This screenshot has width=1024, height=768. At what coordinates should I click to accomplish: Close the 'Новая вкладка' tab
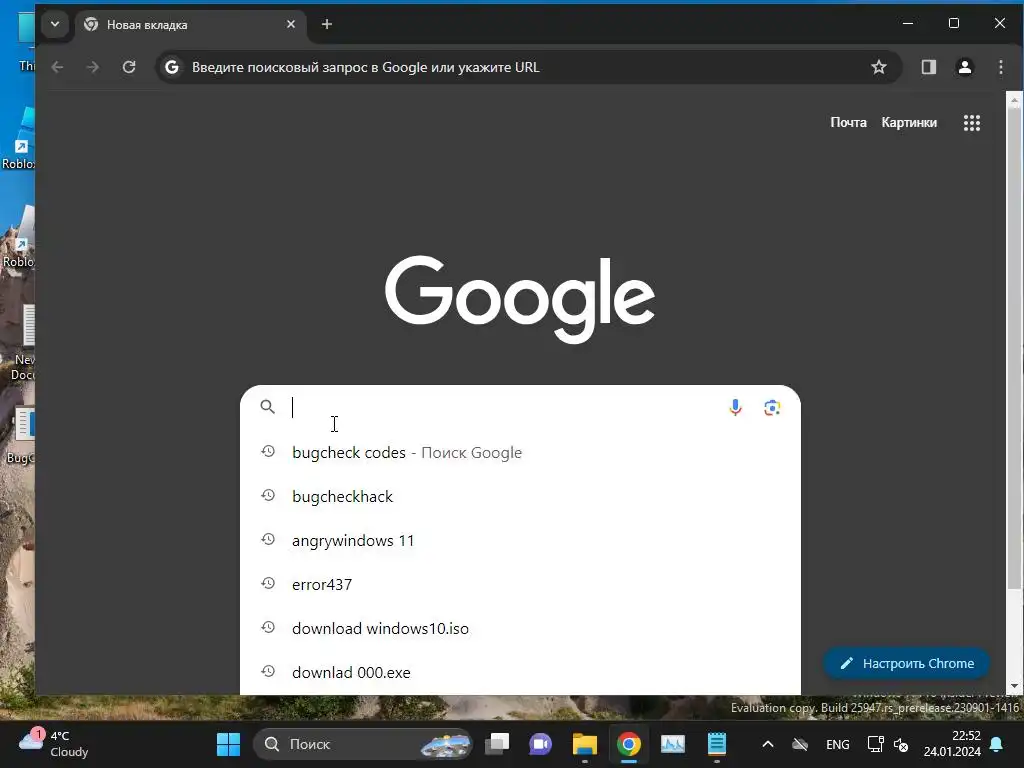(291, 24)
